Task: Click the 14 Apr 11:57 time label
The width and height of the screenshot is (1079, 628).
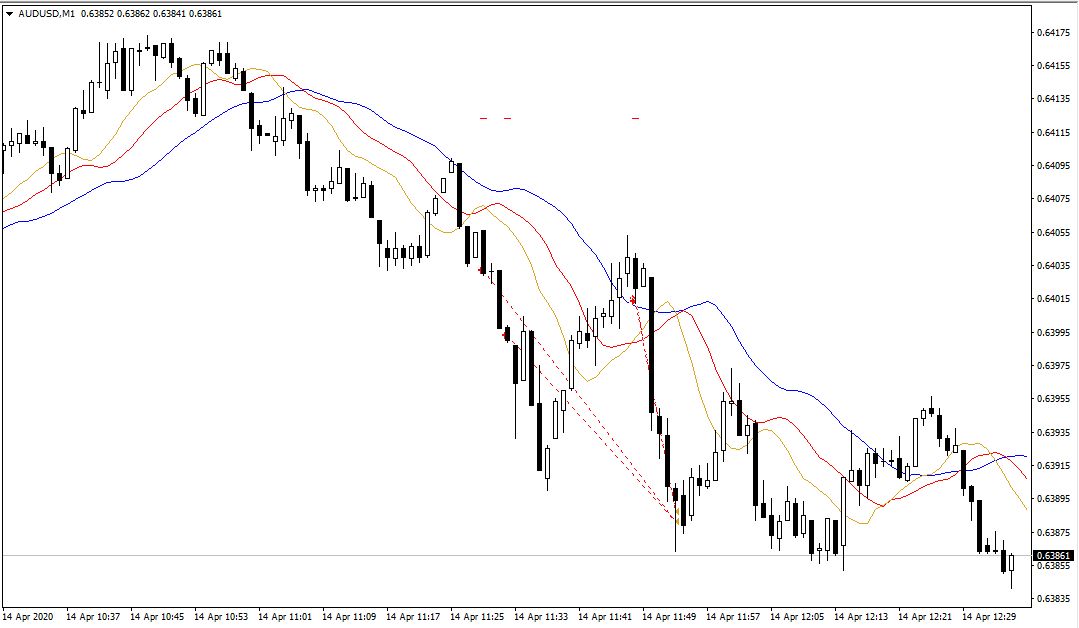Action: click(x=733, y=616)
